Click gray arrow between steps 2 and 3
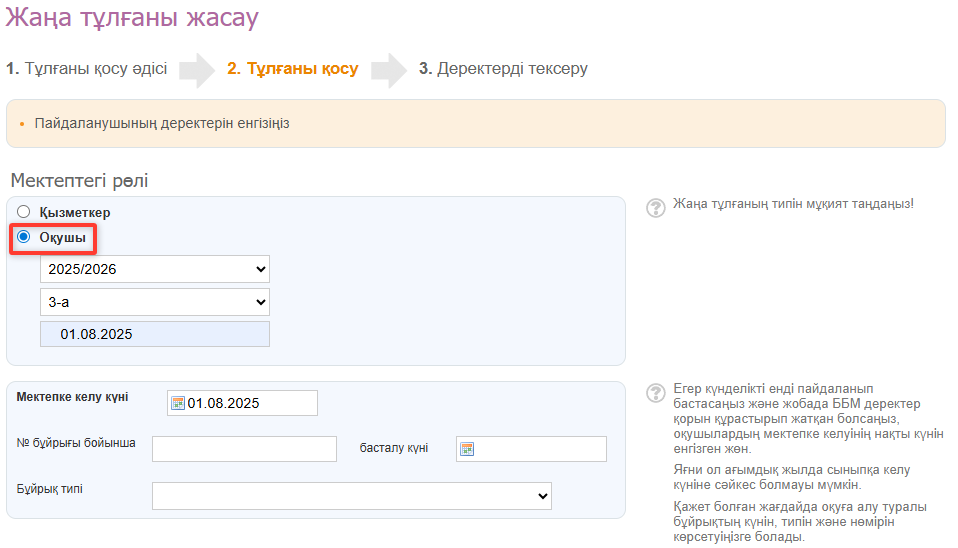This screenshot has width=958, height=548. point(388,70)
